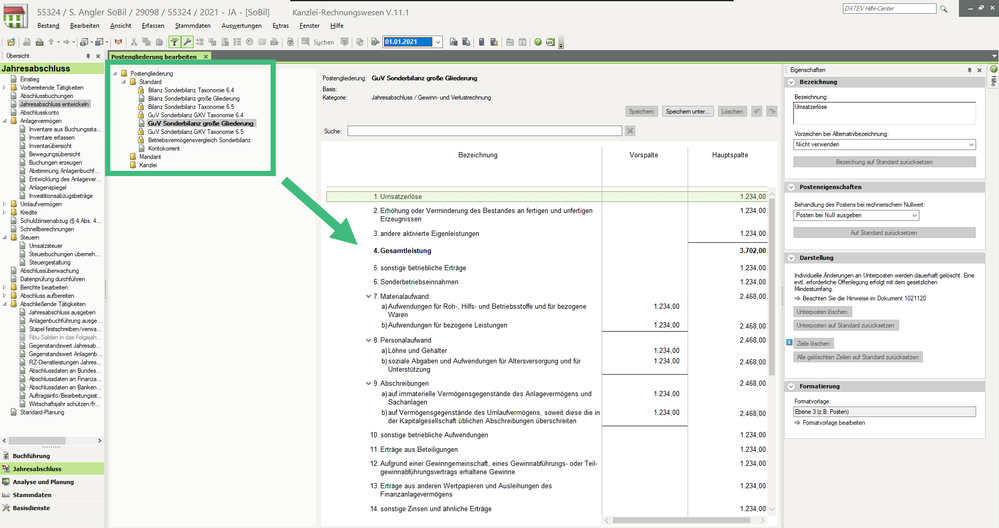Collapse the 7. Materialaufwand row
The width and height of the screenshot is (999, 528).
tap(368, 296)
